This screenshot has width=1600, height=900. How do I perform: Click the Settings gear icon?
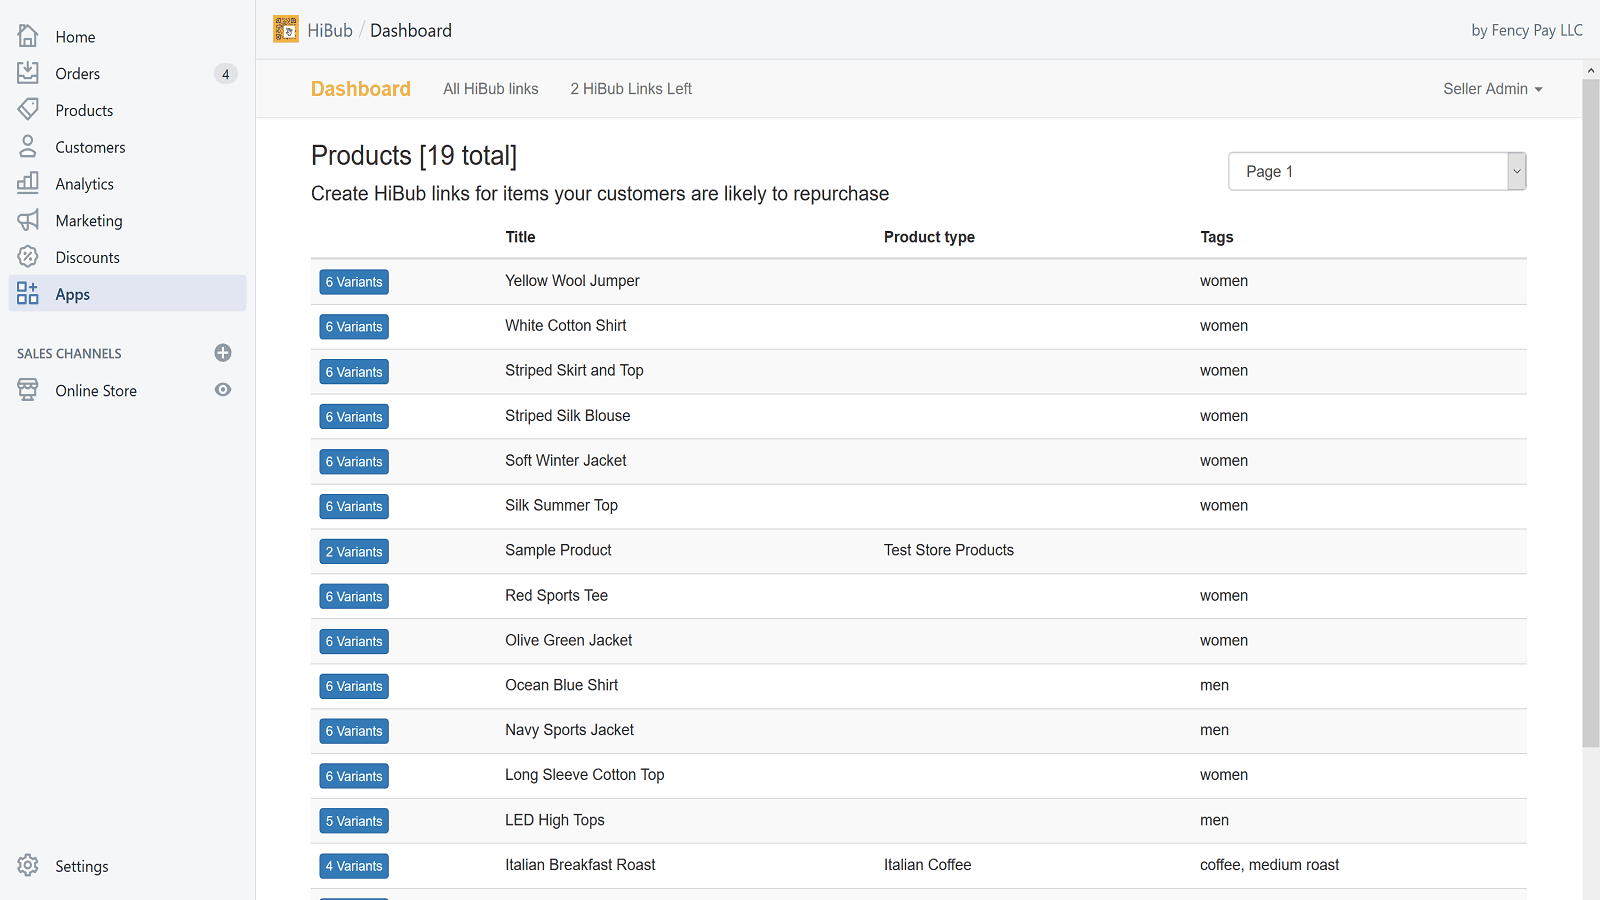coord(28,866)
